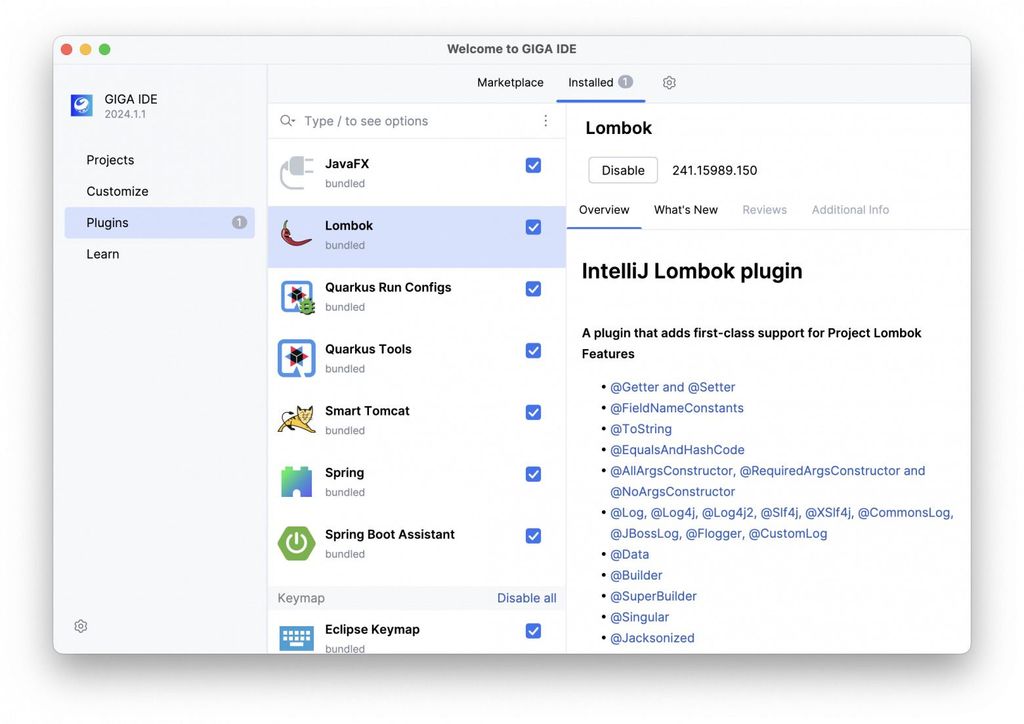Open the plugin settings gear menu
The height and width of the screenshot is (724, 1024).
(668, 82)
